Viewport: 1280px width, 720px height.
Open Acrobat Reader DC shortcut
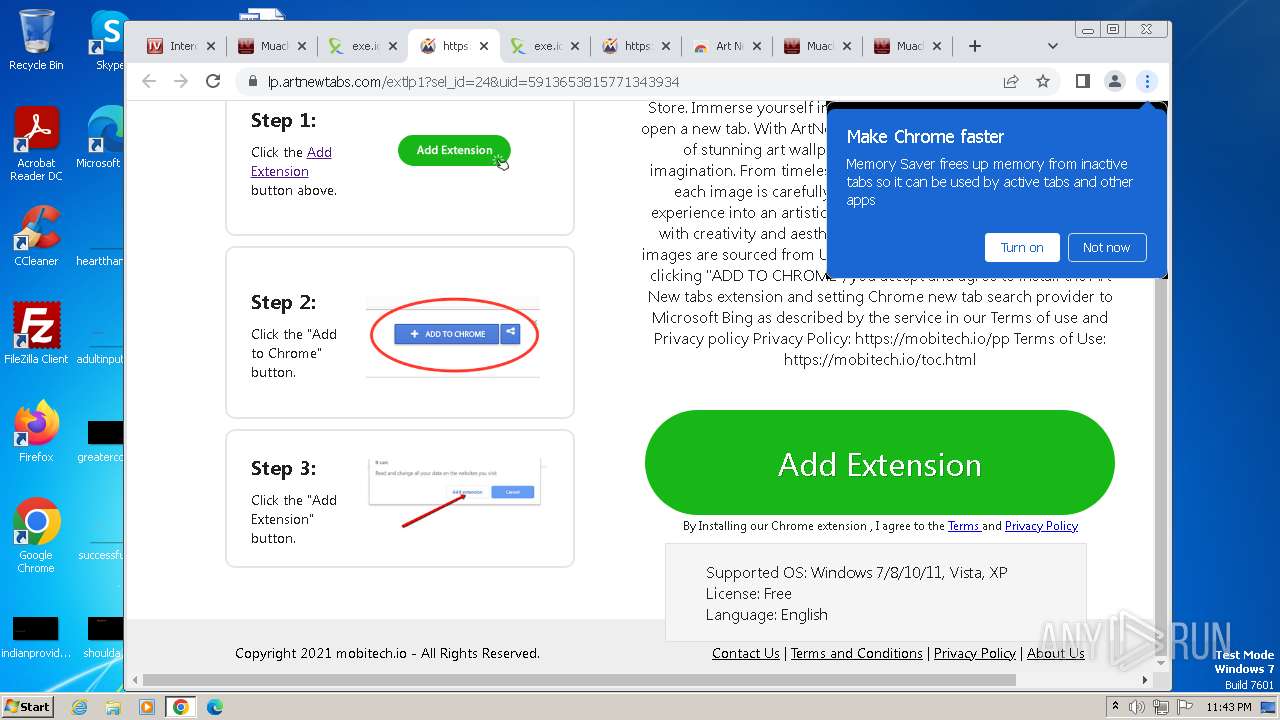click(x=36, y=145)
